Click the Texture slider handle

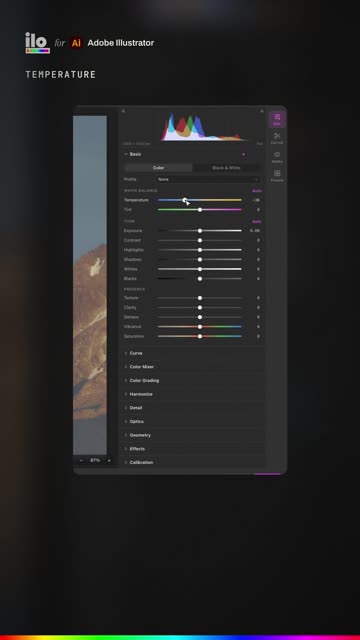[x=200, y=298]
